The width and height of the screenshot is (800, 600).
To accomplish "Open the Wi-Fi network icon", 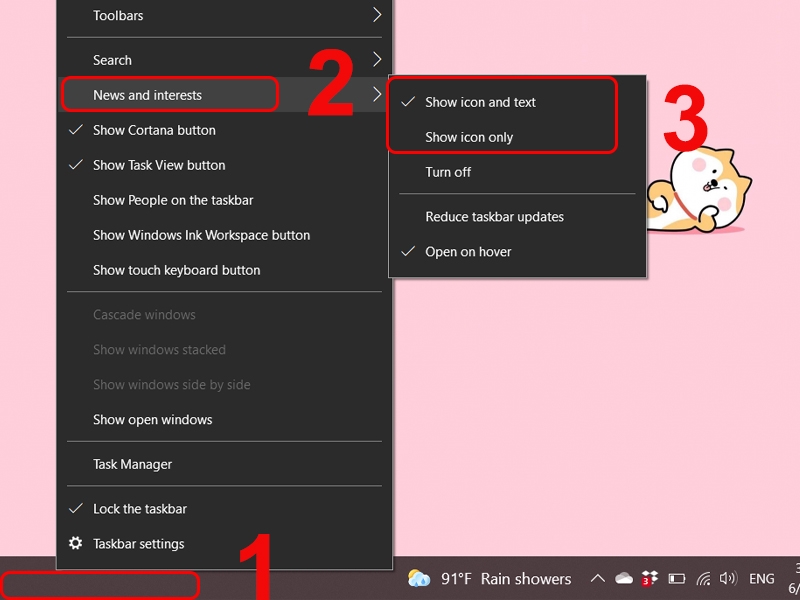I will 703,579.
